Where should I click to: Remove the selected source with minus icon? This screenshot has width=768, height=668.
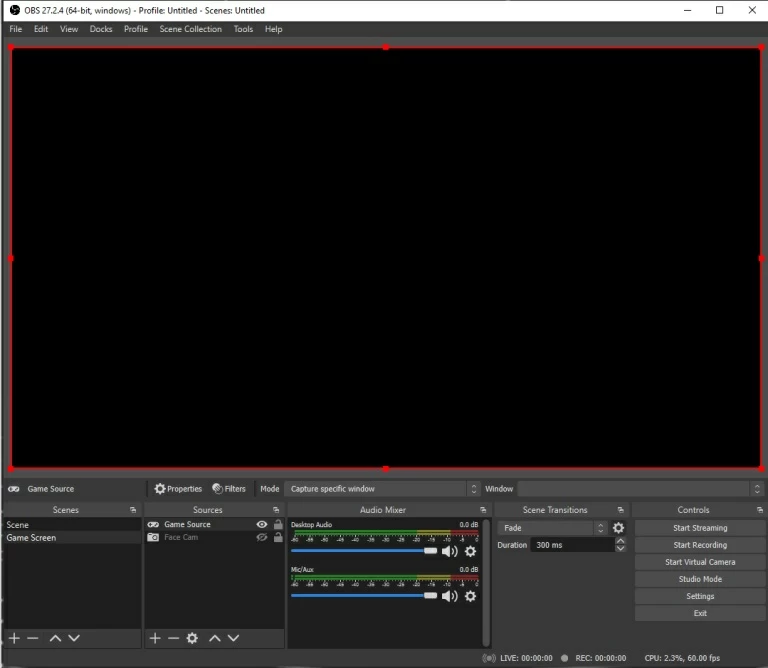tap(173, 638)
